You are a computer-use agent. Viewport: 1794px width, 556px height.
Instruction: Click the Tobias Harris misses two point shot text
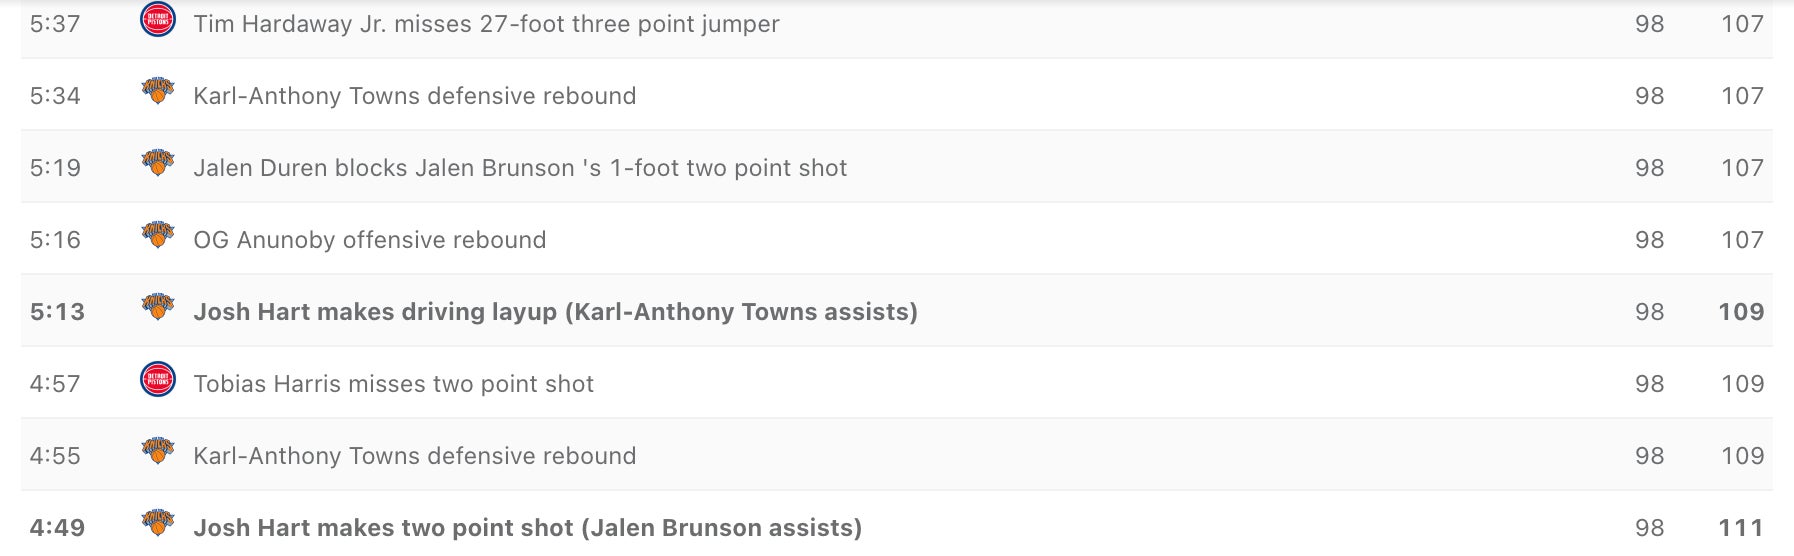pyautogui.click(x=393, y=384)
